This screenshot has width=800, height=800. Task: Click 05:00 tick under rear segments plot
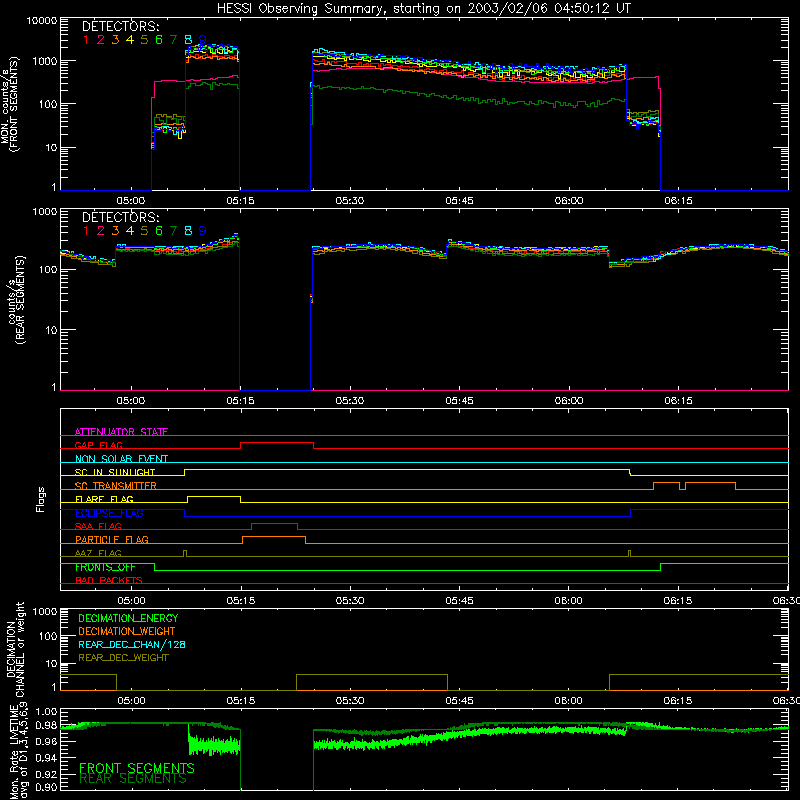point(131,401)
